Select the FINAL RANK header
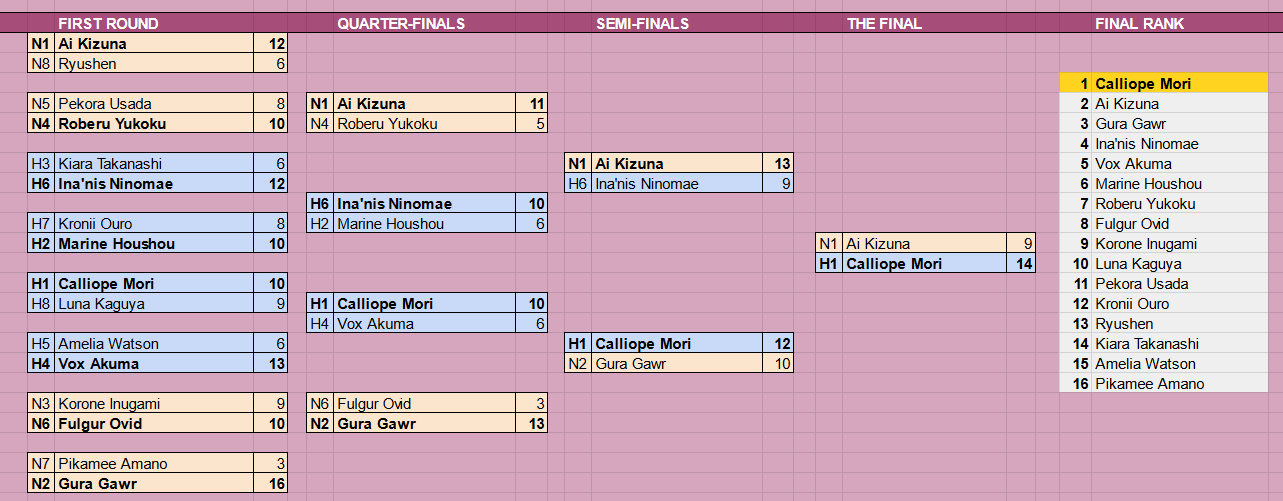The height and width of the screenshot is (501, 1283). point(1140,23)
